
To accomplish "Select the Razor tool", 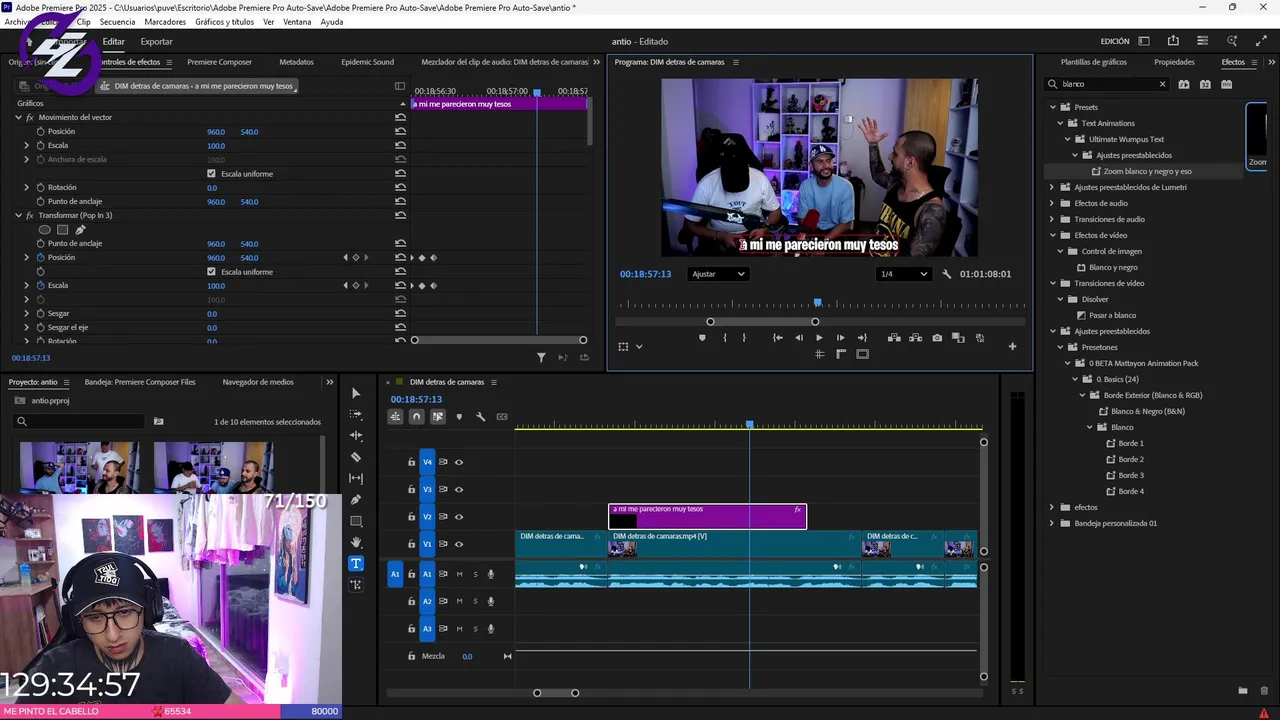I will click(356, 457).
